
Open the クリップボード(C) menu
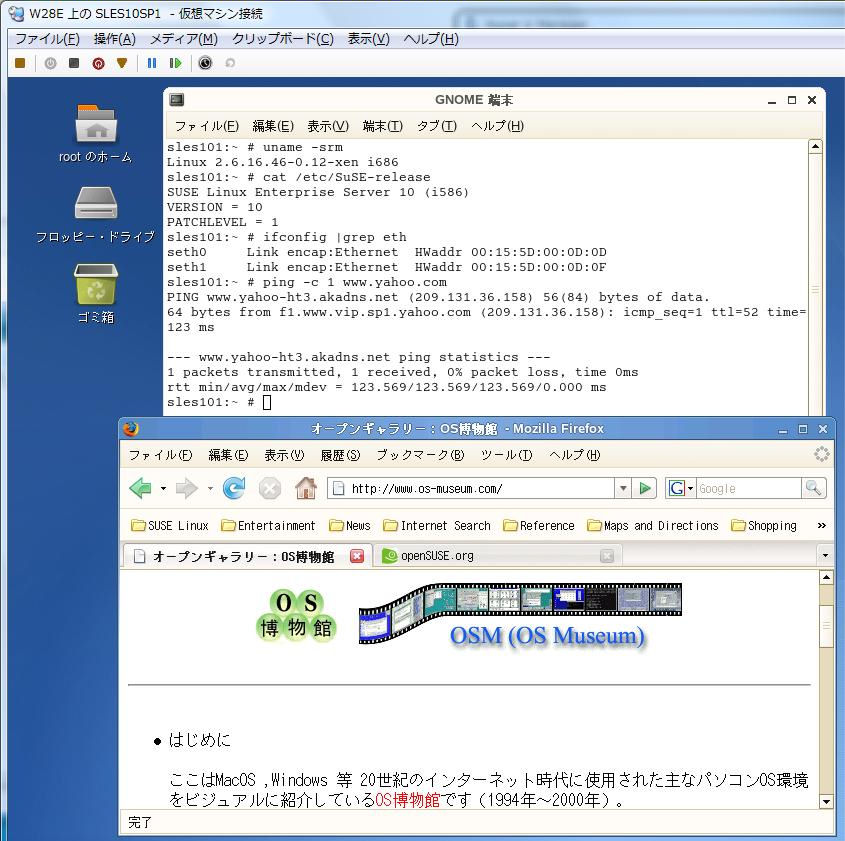pos(283,39)
